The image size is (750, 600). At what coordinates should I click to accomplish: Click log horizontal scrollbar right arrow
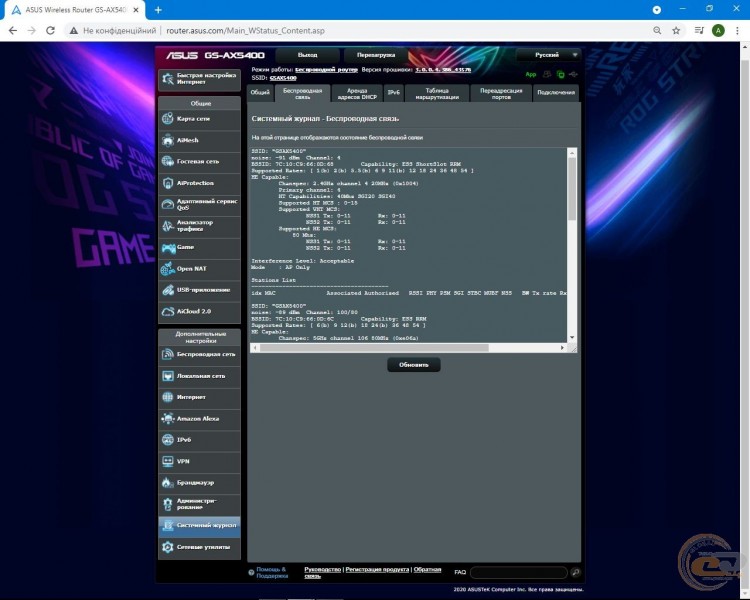[x=562, y=348]
